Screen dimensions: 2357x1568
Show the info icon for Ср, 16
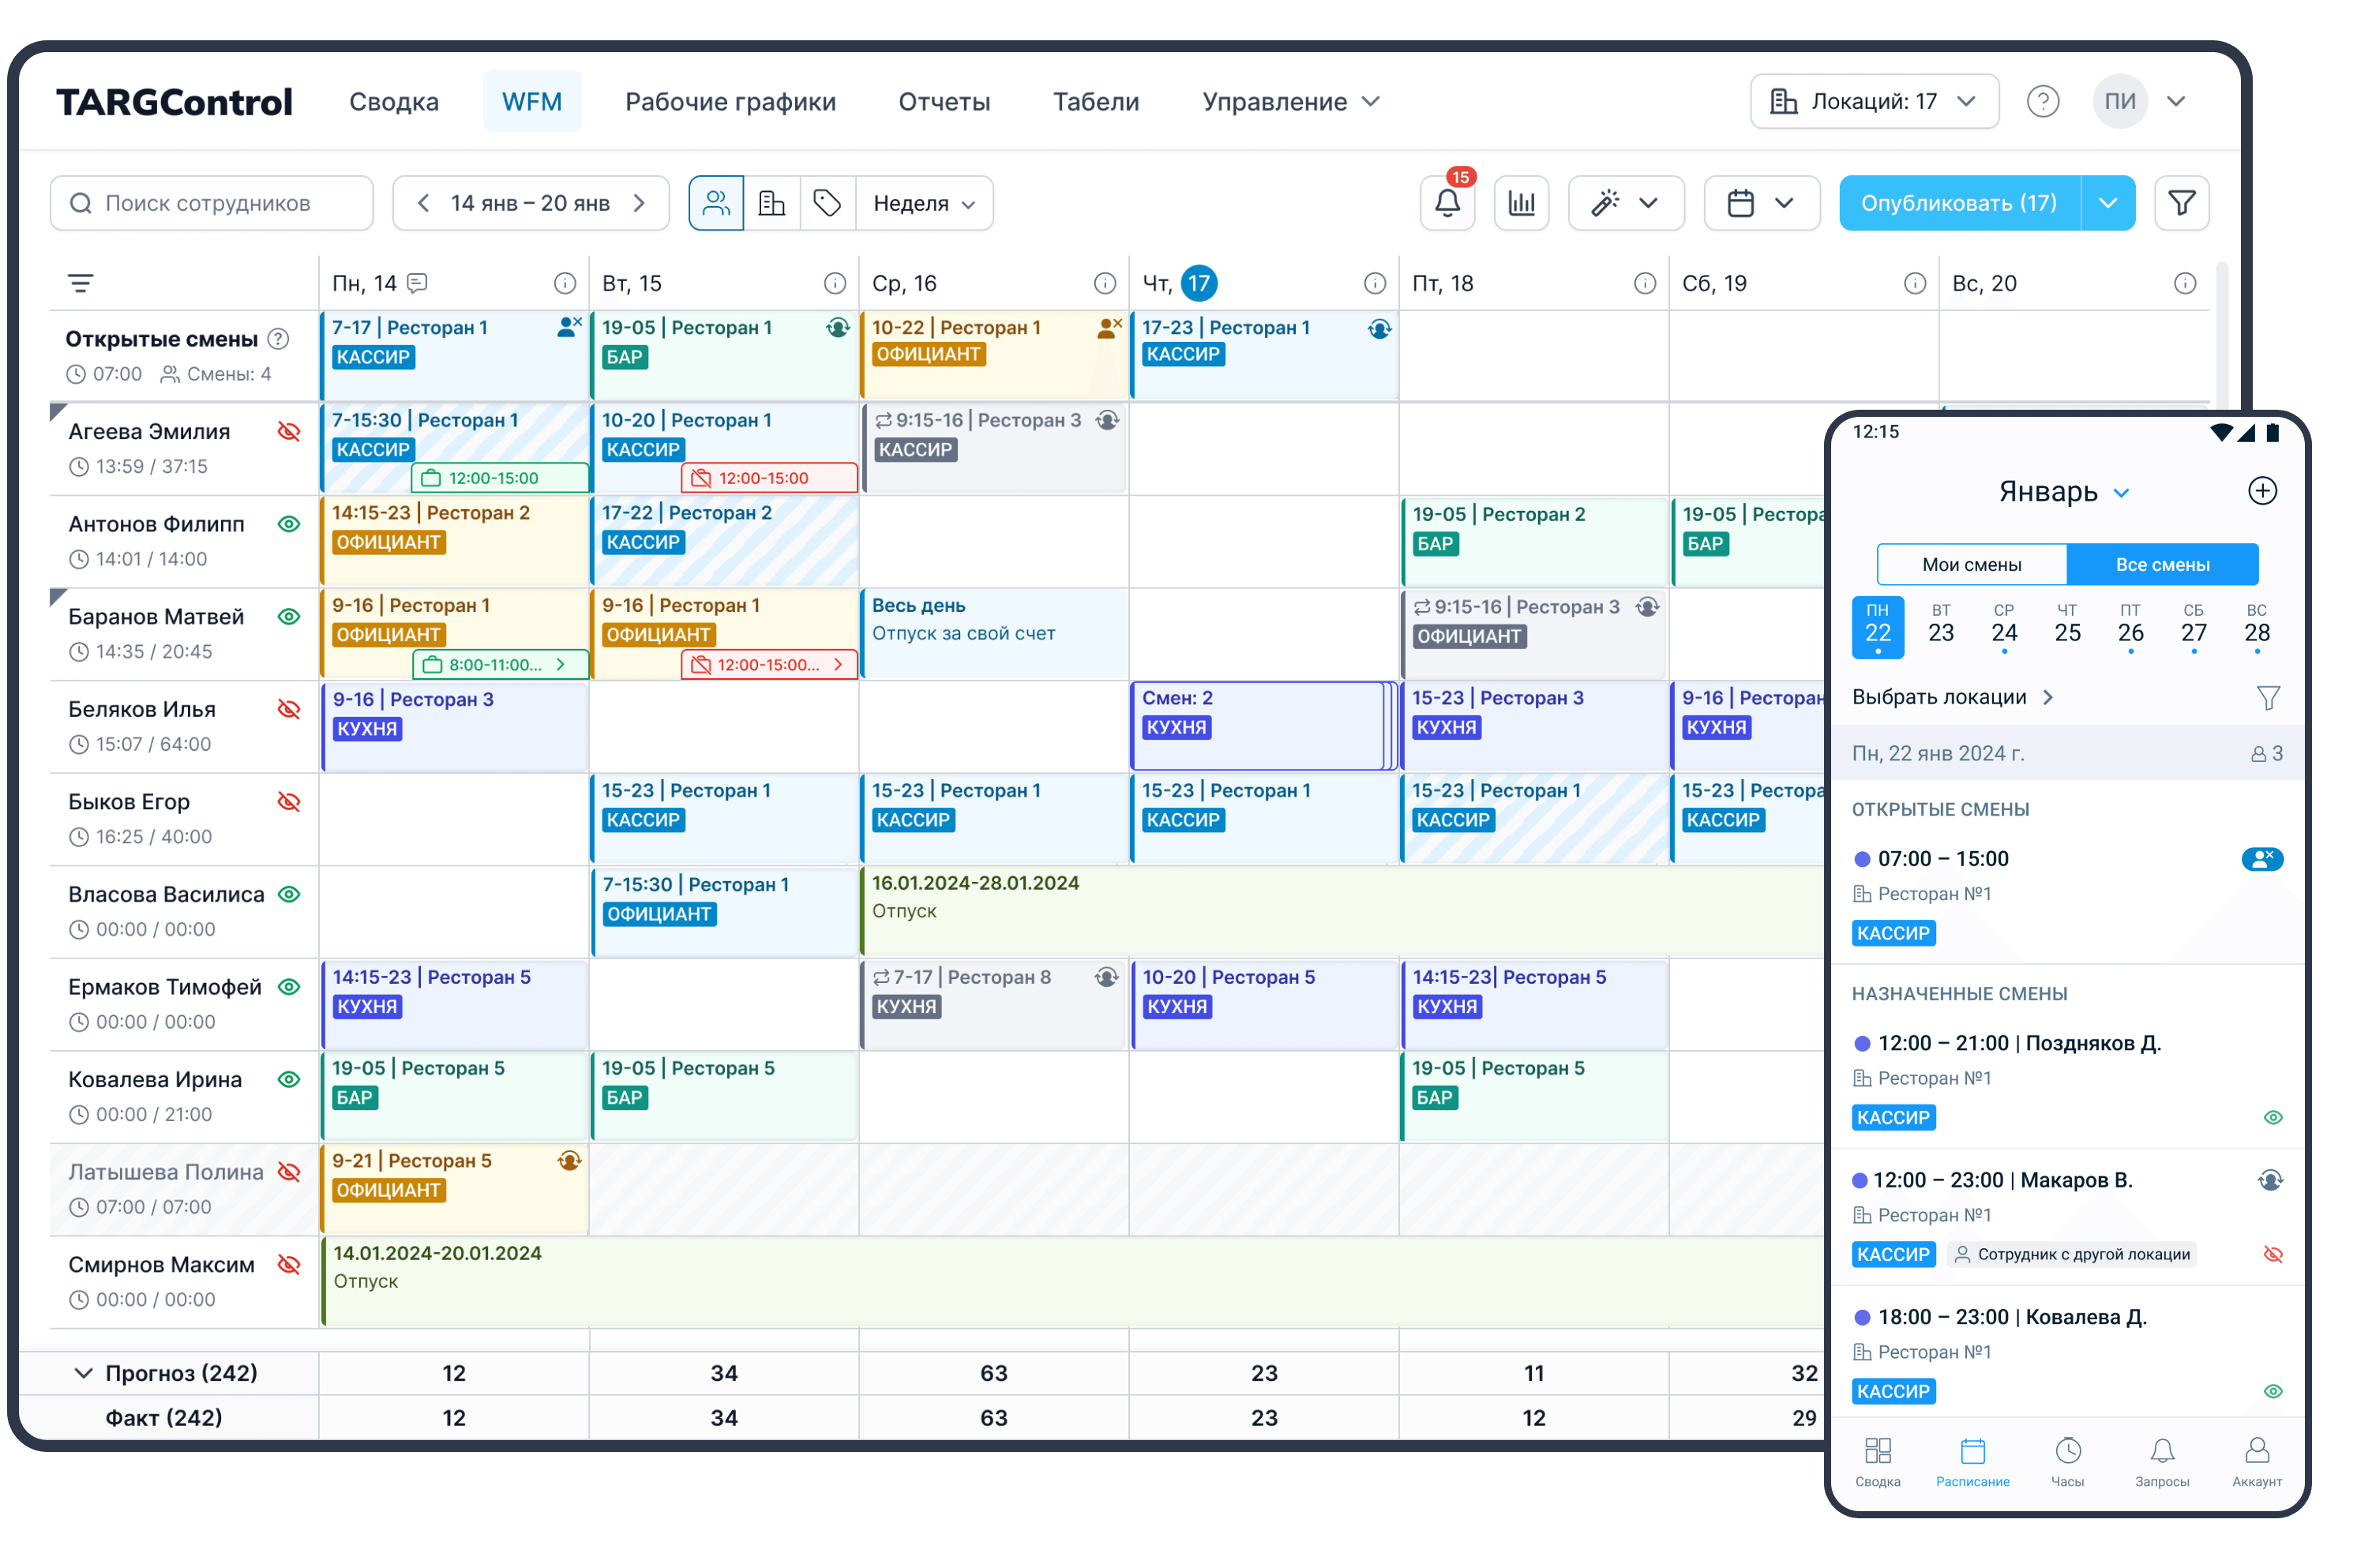[x=1104, y=283]
